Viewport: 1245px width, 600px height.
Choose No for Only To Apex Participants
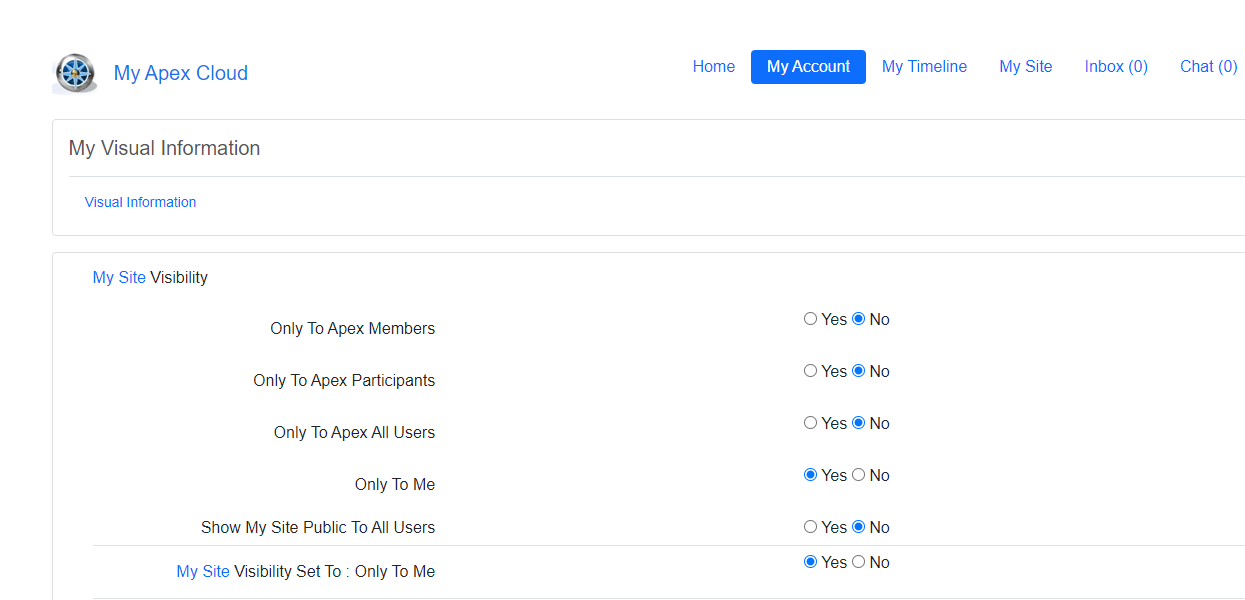coord(858,371)
